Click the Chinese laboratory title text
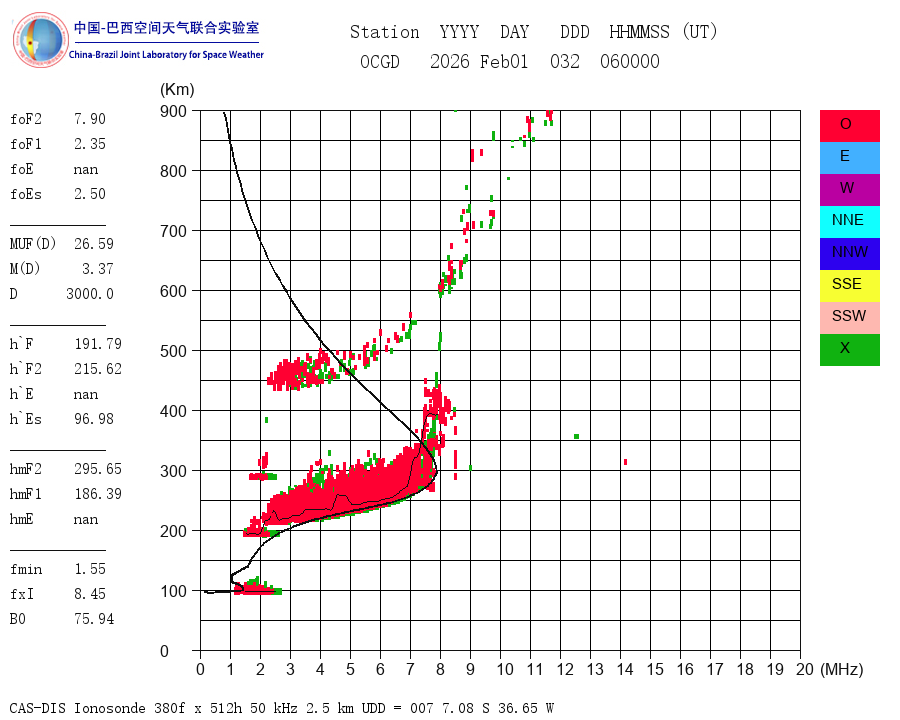The height and width of the screenshot is (720, 900). pos(166,28)
